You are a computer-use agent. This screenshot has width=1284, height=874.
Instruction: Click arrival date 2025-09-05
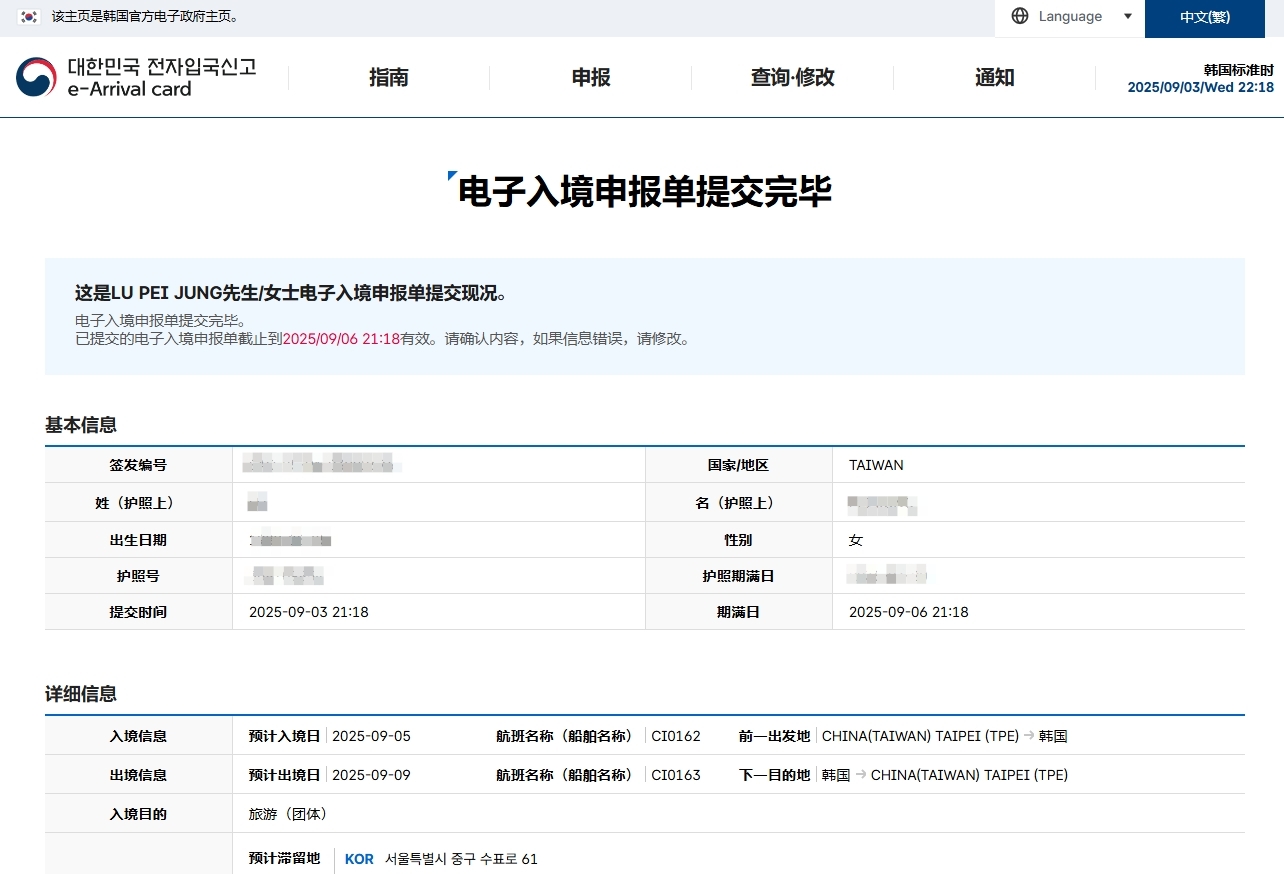371,736
